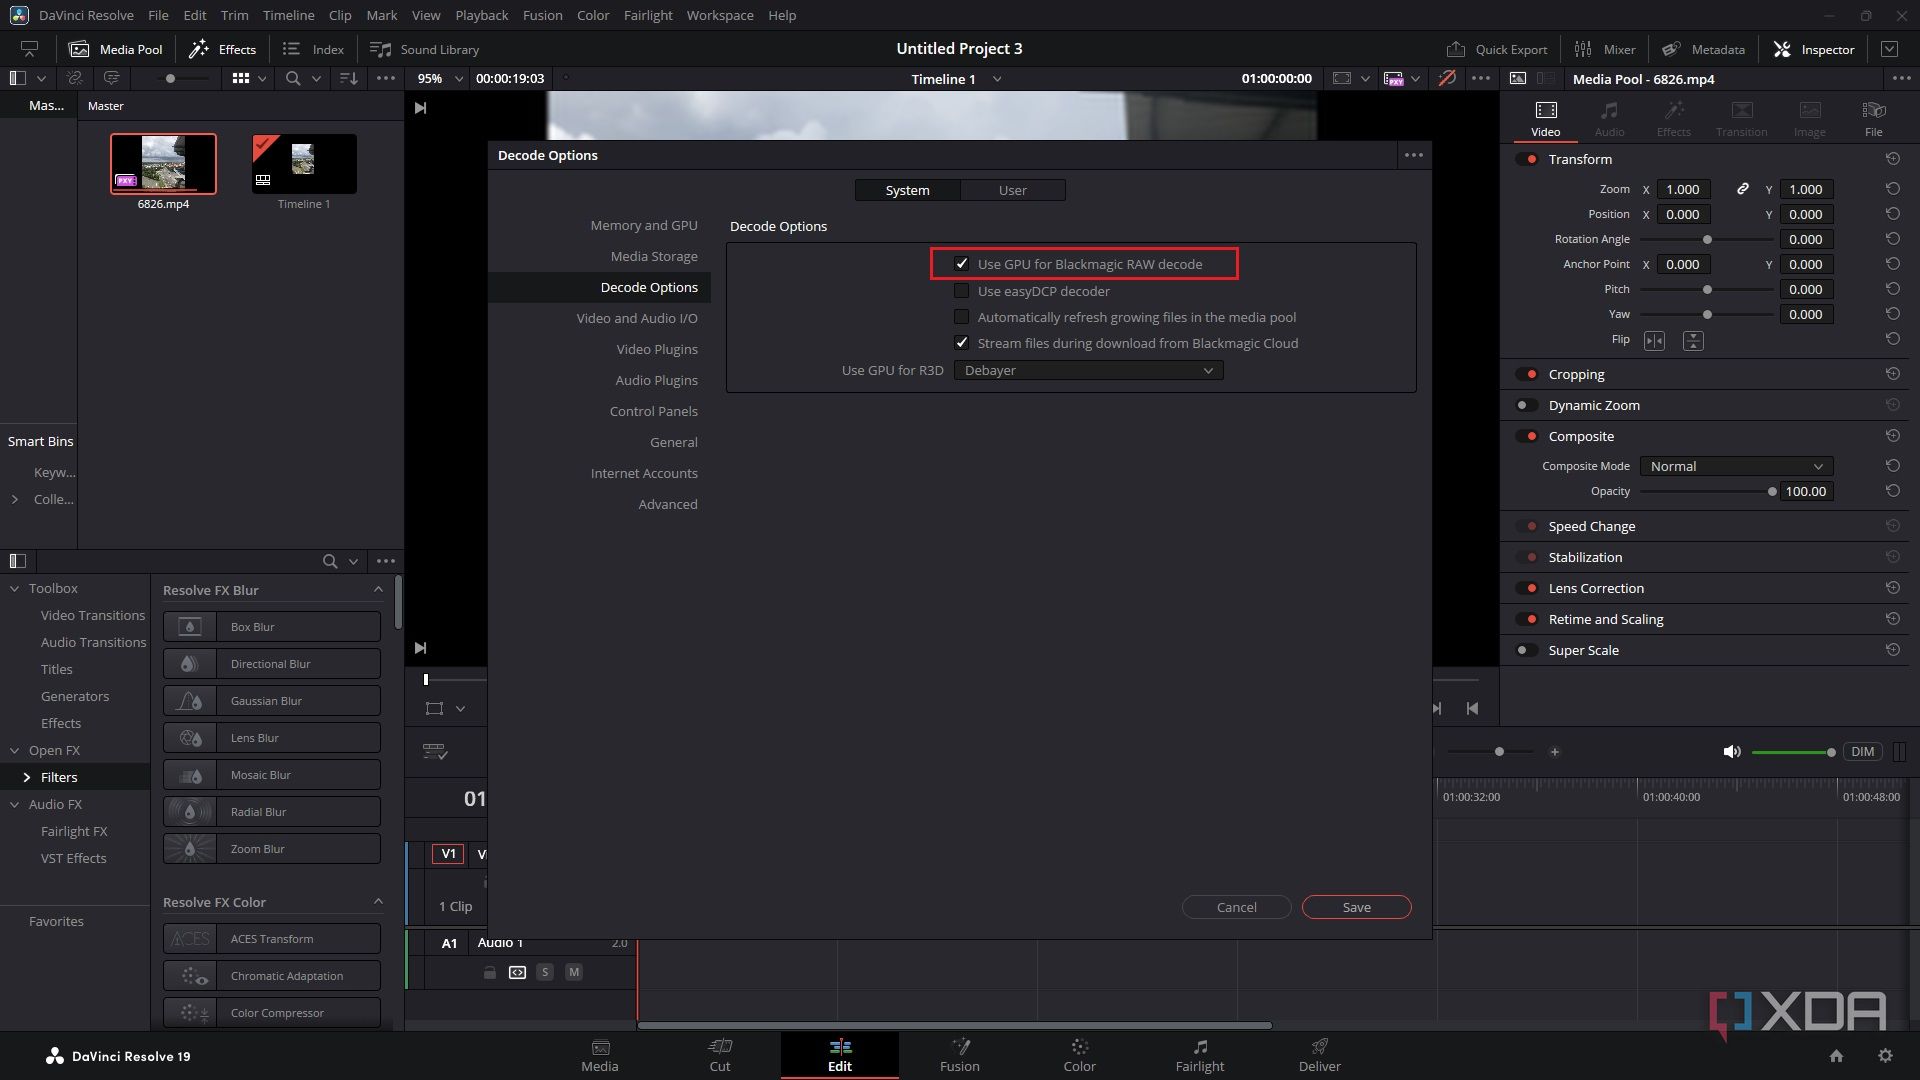Enable the easyDCP decoder checkbox
The height and width of the screenshot is (1080, 1920).
coord(962,290)
